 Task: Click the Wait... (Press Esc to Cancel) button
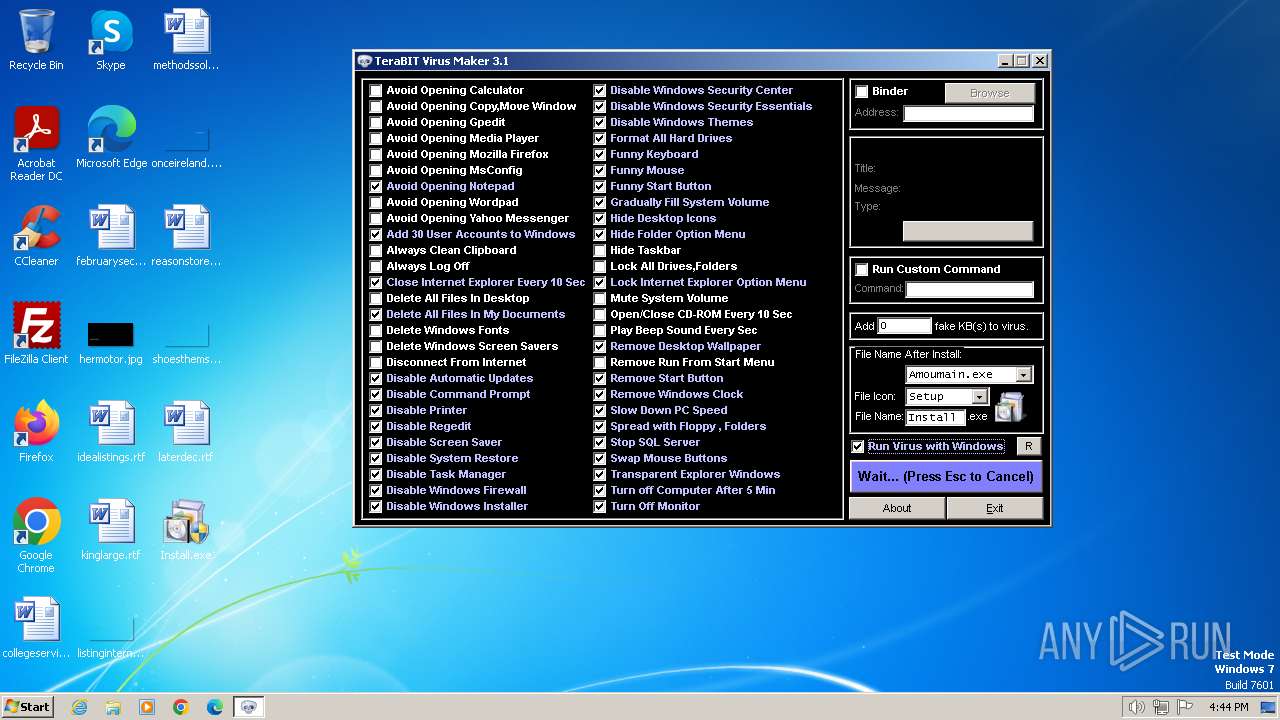[946, 476]
